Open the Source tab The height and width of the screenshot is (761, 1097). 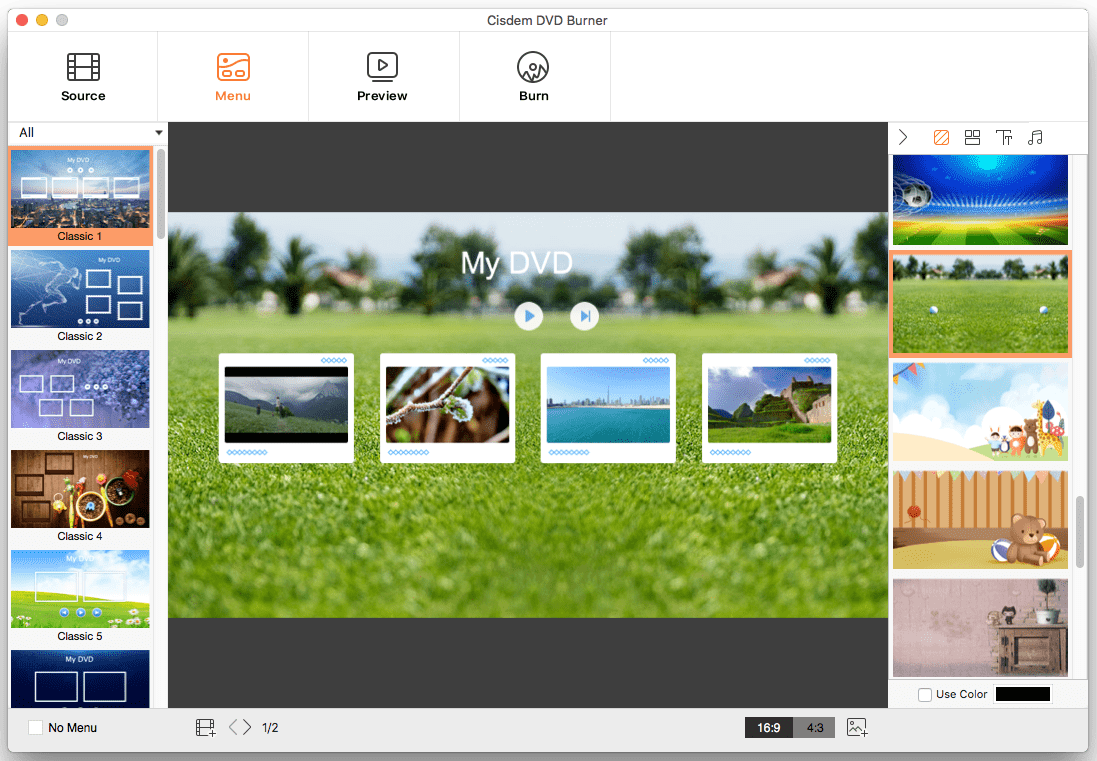(x=83, y=77)
